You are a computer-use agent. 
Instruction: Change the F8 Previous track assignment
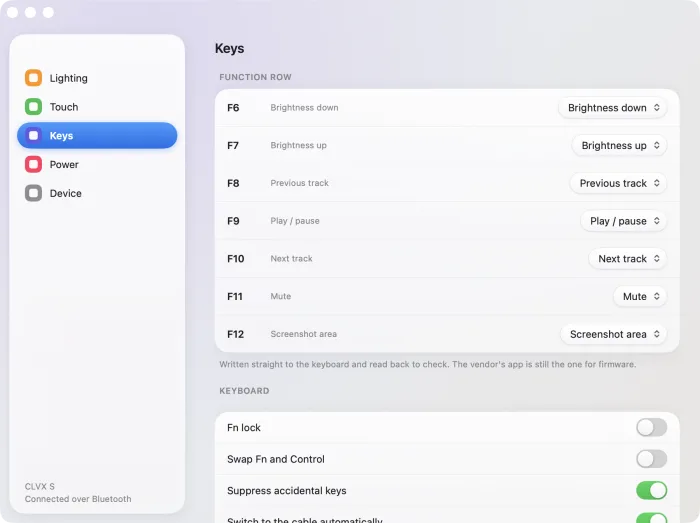[x=618, y=183]
